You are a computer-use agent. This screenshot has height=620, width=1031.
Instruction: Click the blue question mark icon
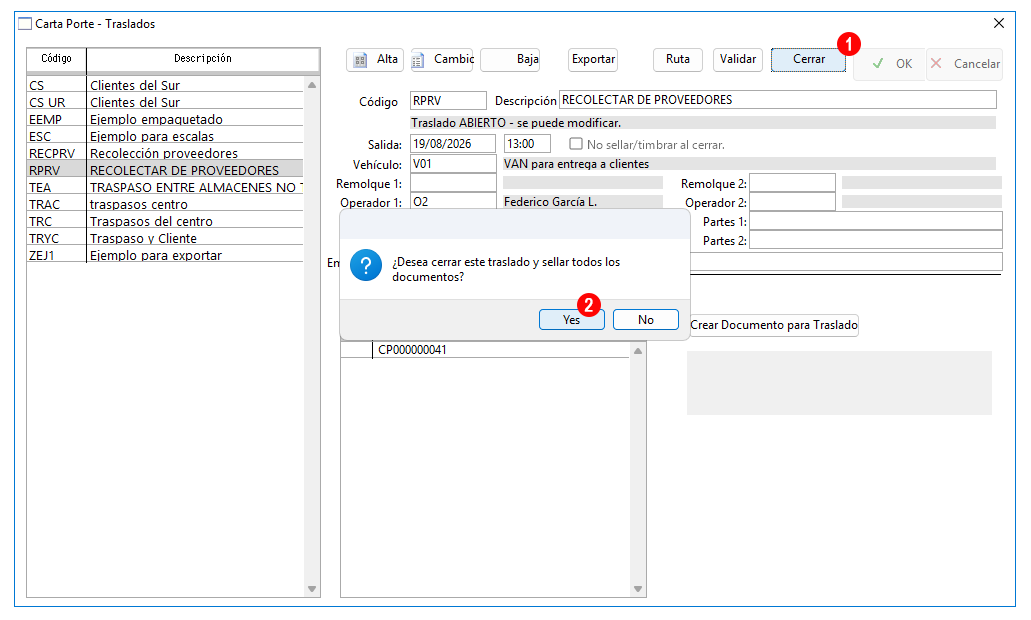coord(366,265)
